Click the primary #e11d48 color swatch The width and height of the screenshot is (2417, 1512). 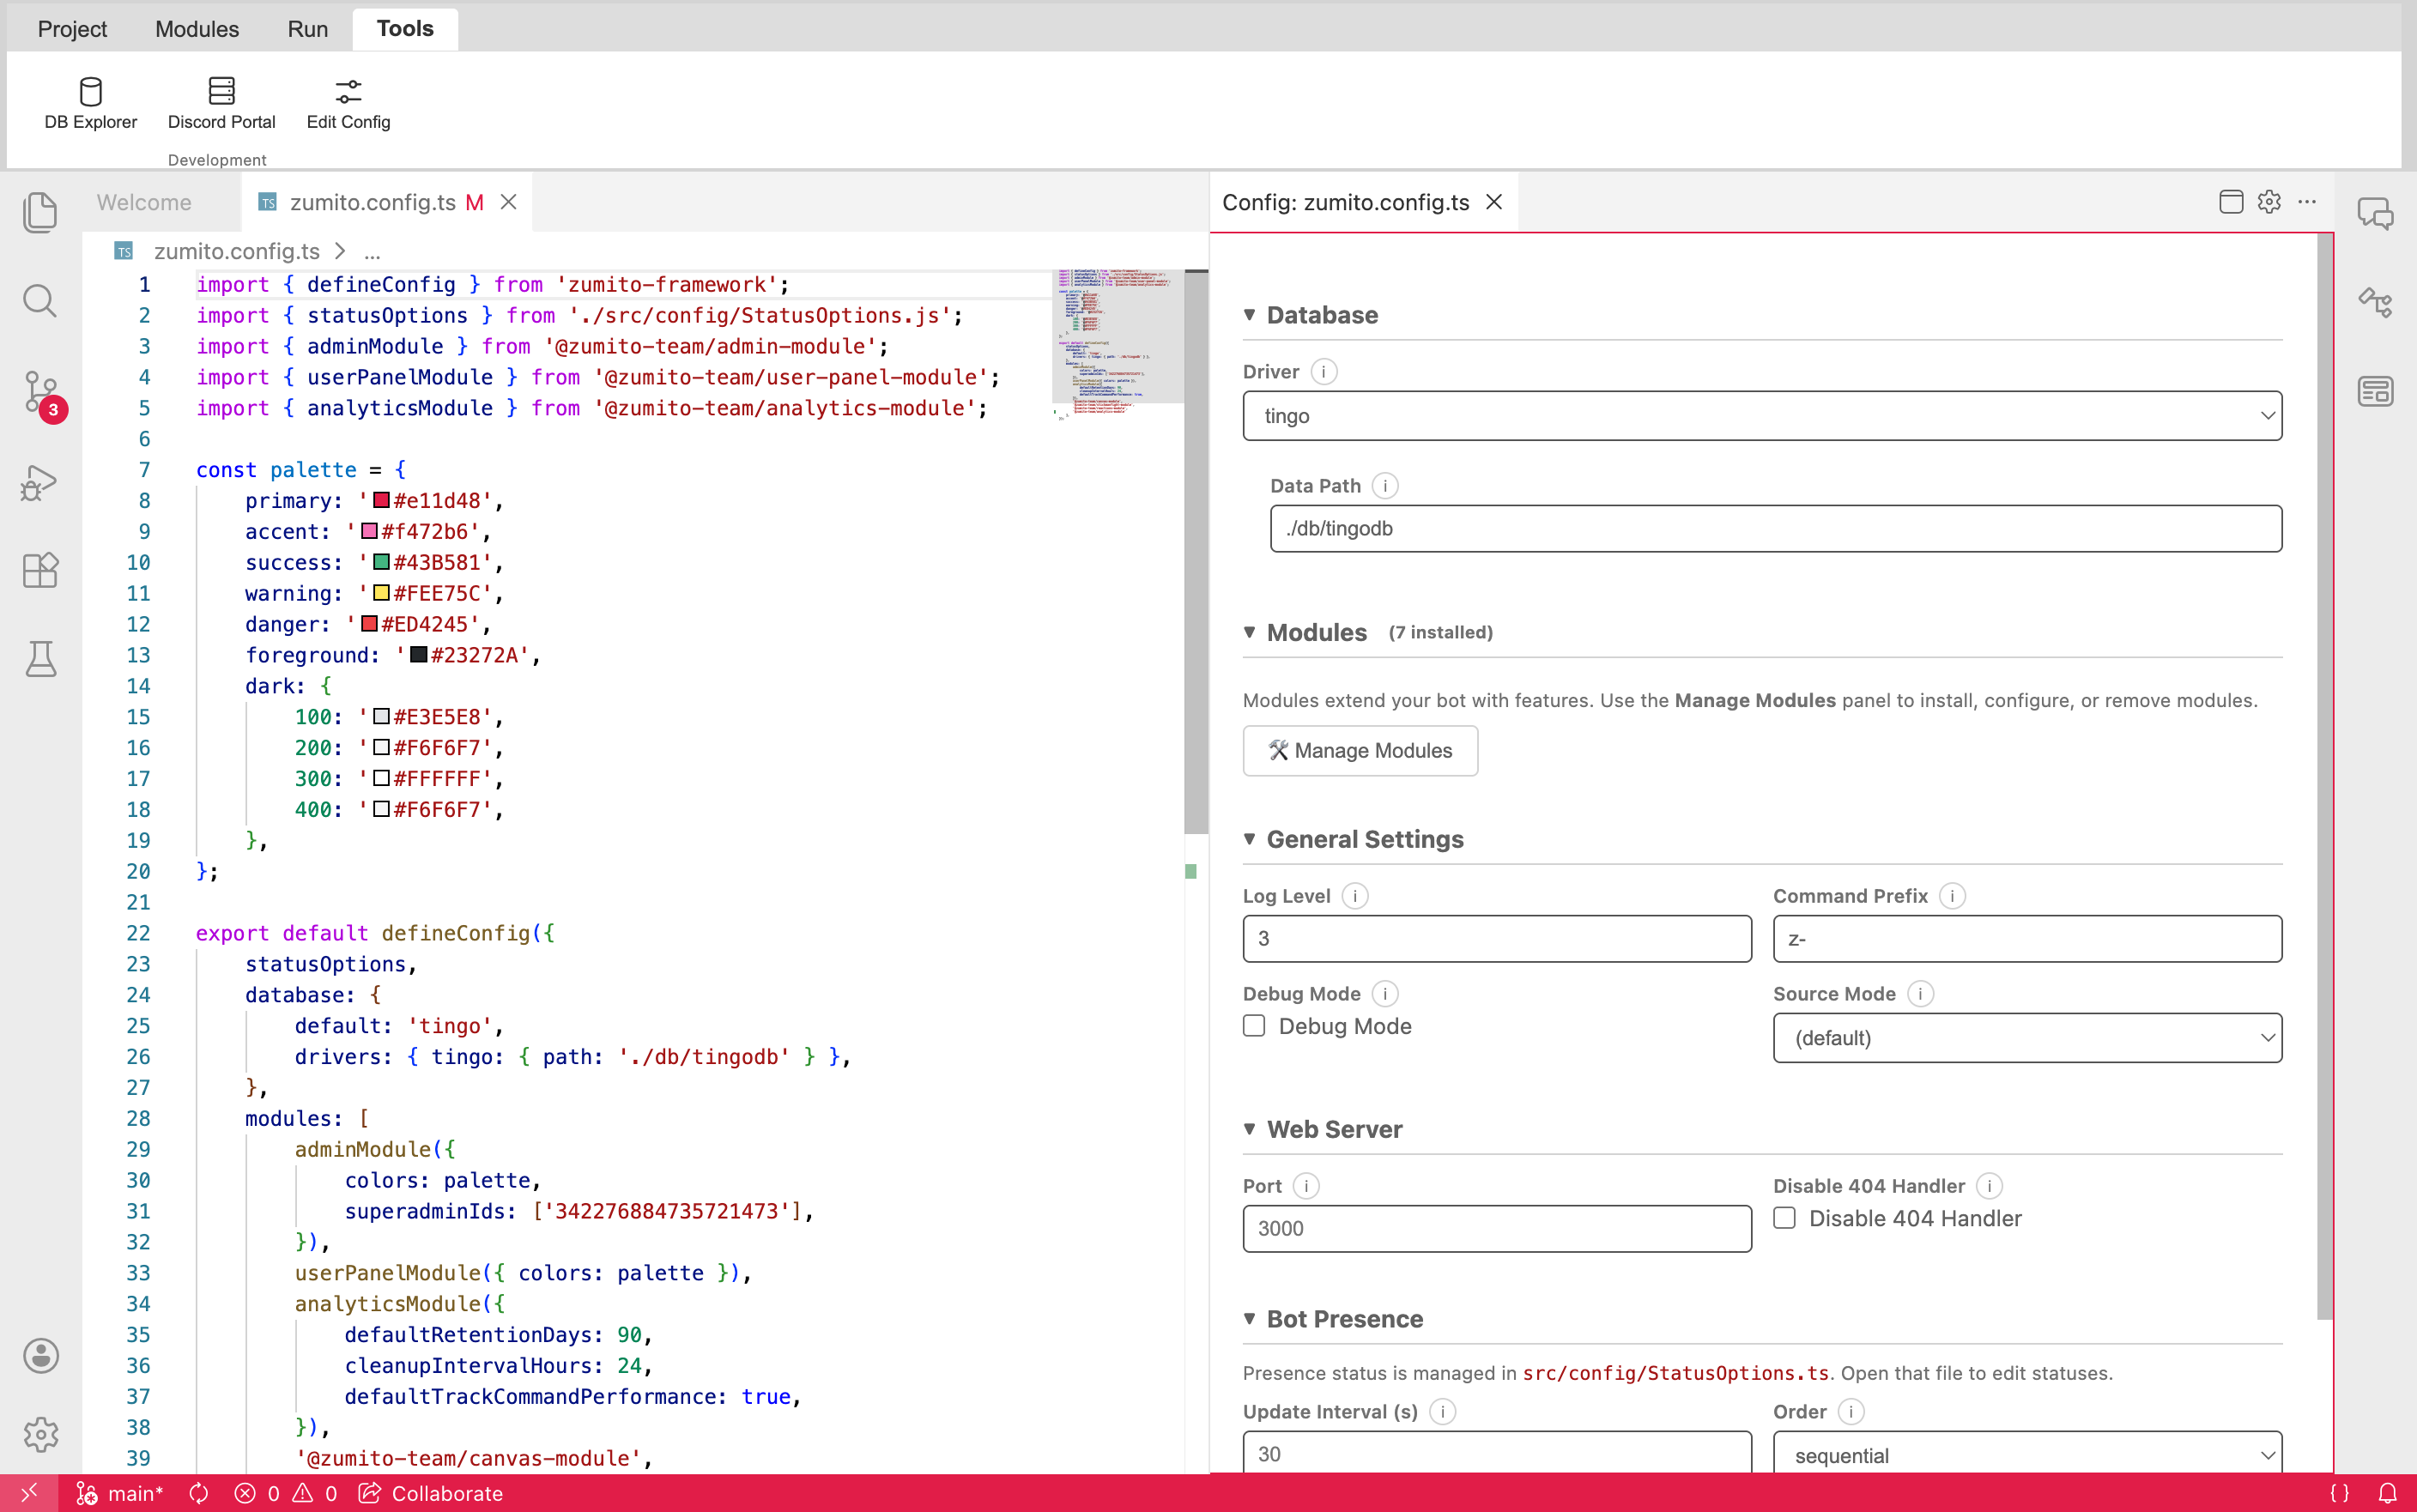pyautogui.click(x=381, y=500)
